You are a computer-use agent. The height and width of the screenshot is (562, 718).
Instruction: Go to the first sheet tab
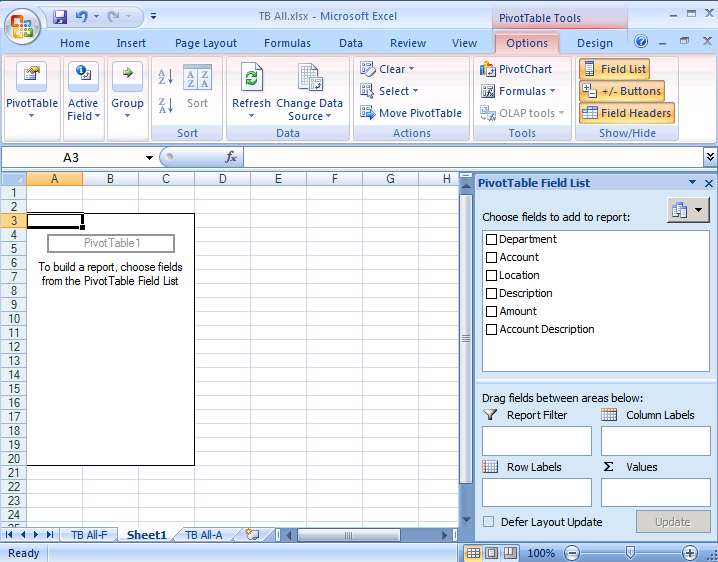[x=9, y=535]
